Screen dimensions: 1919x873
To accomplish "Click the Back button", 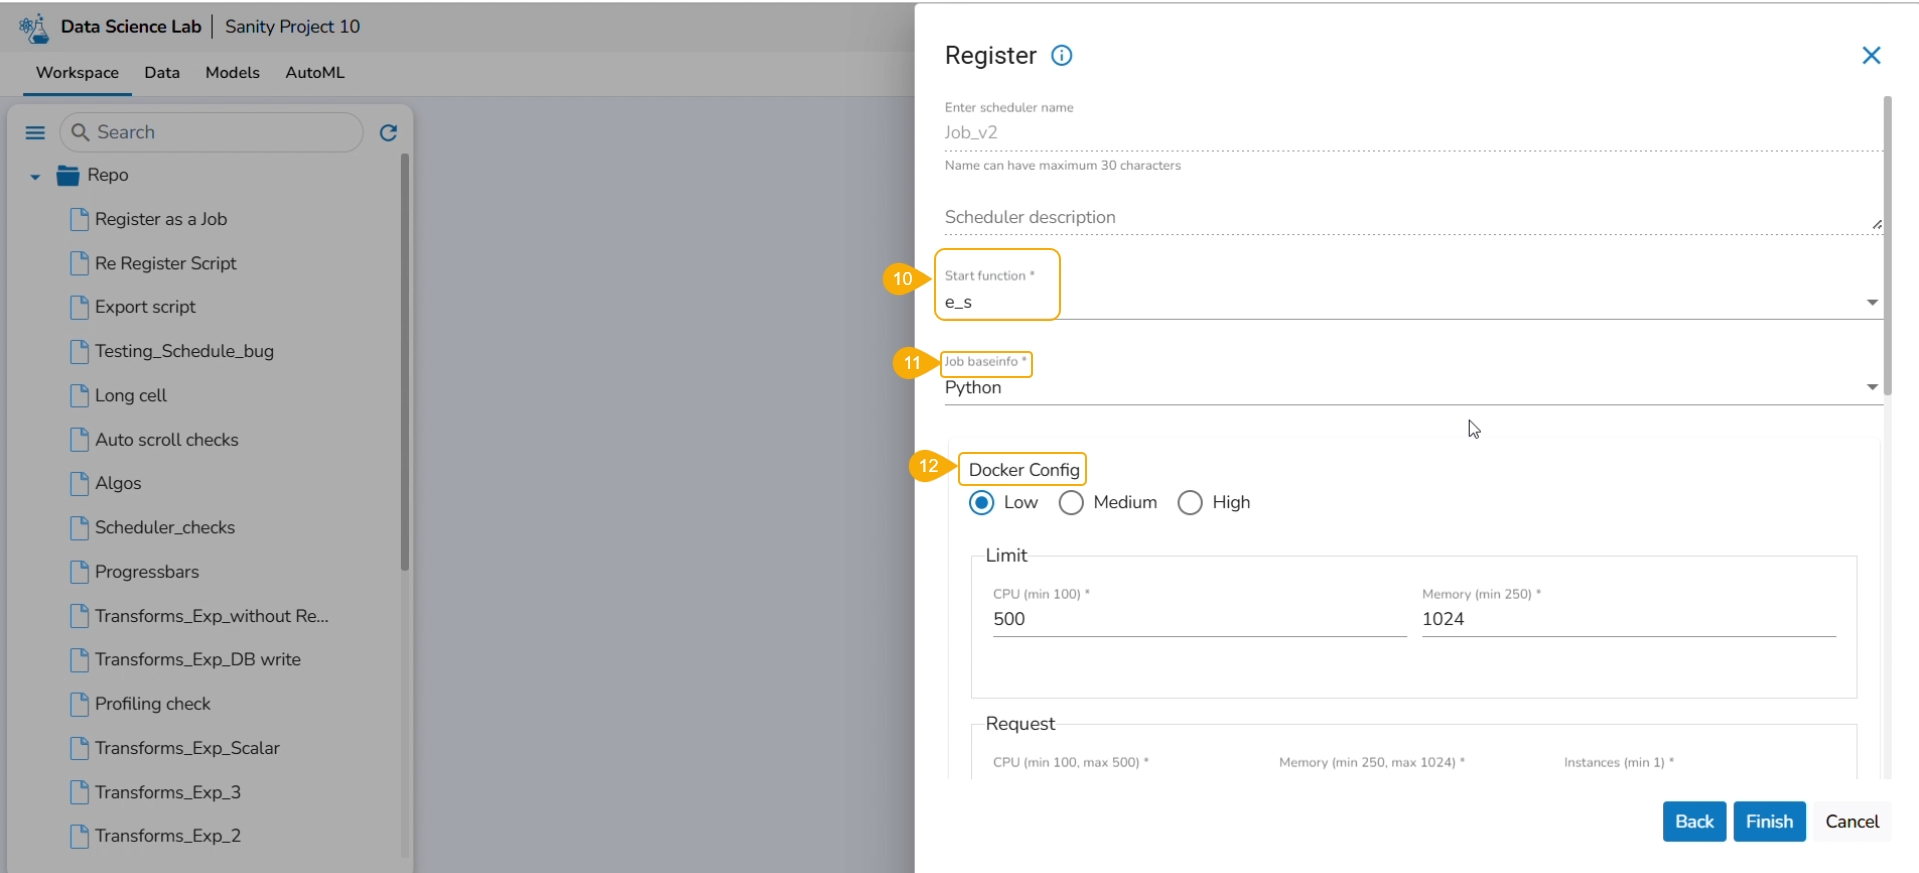I will tap(1694, 822).
